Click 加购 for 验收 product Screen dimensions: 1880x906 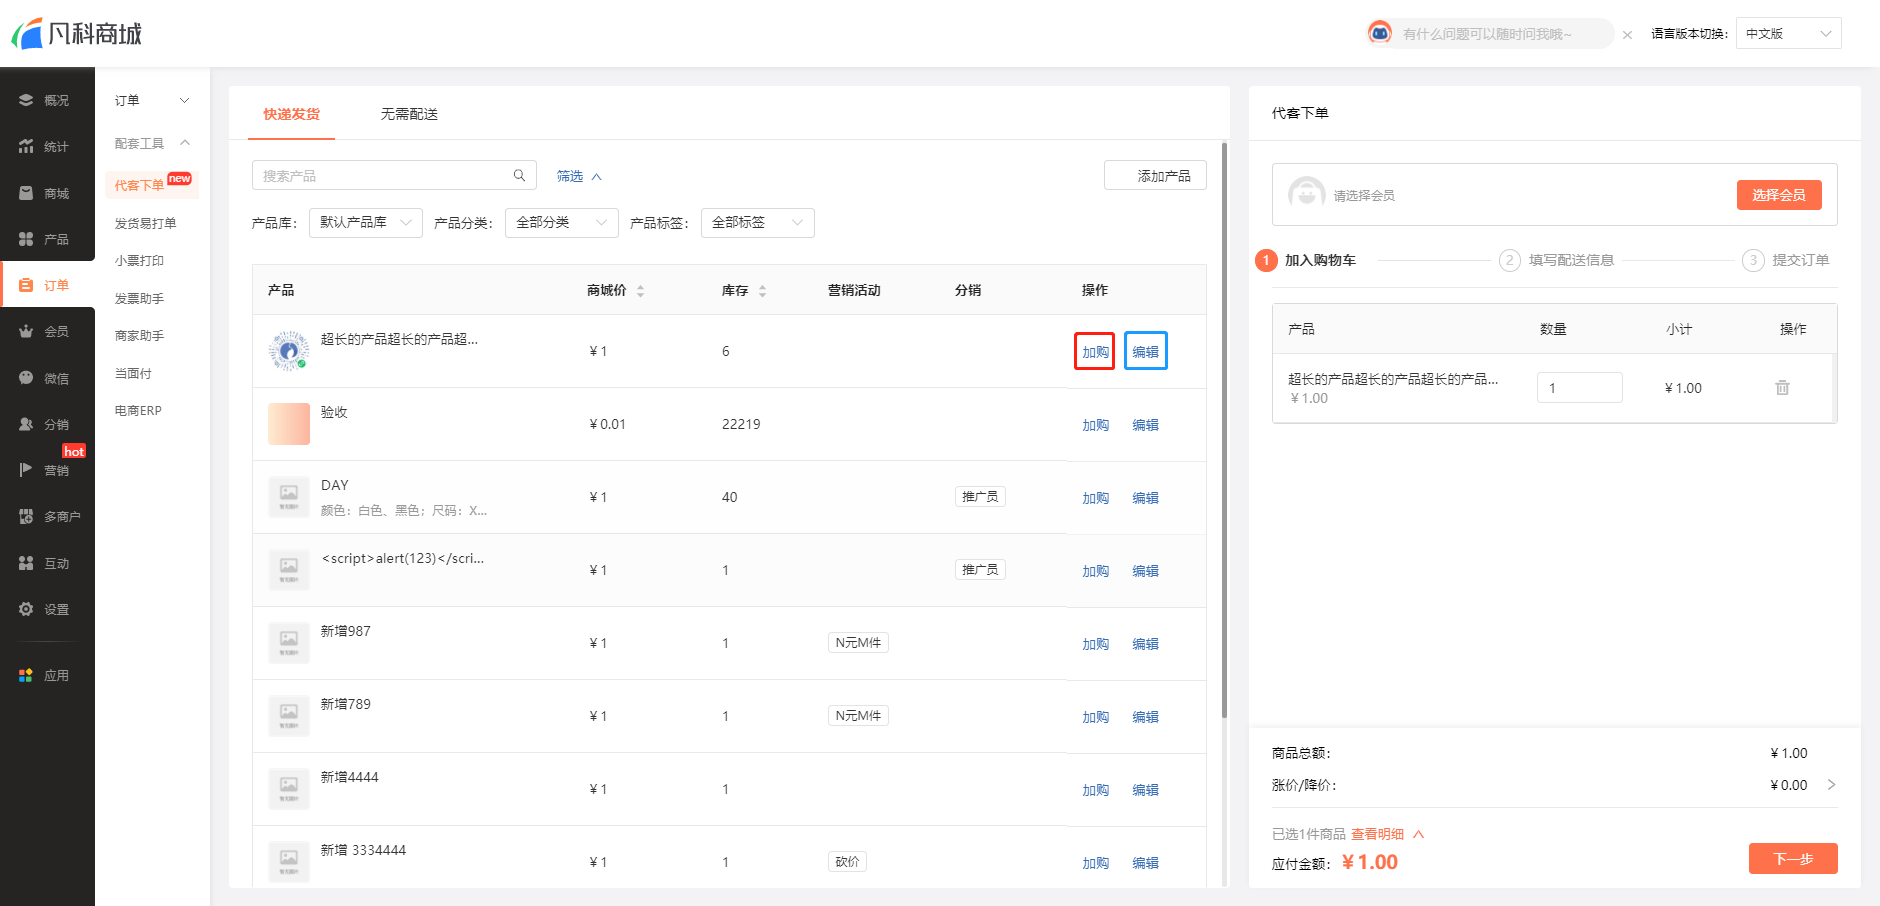point(1095,425)
